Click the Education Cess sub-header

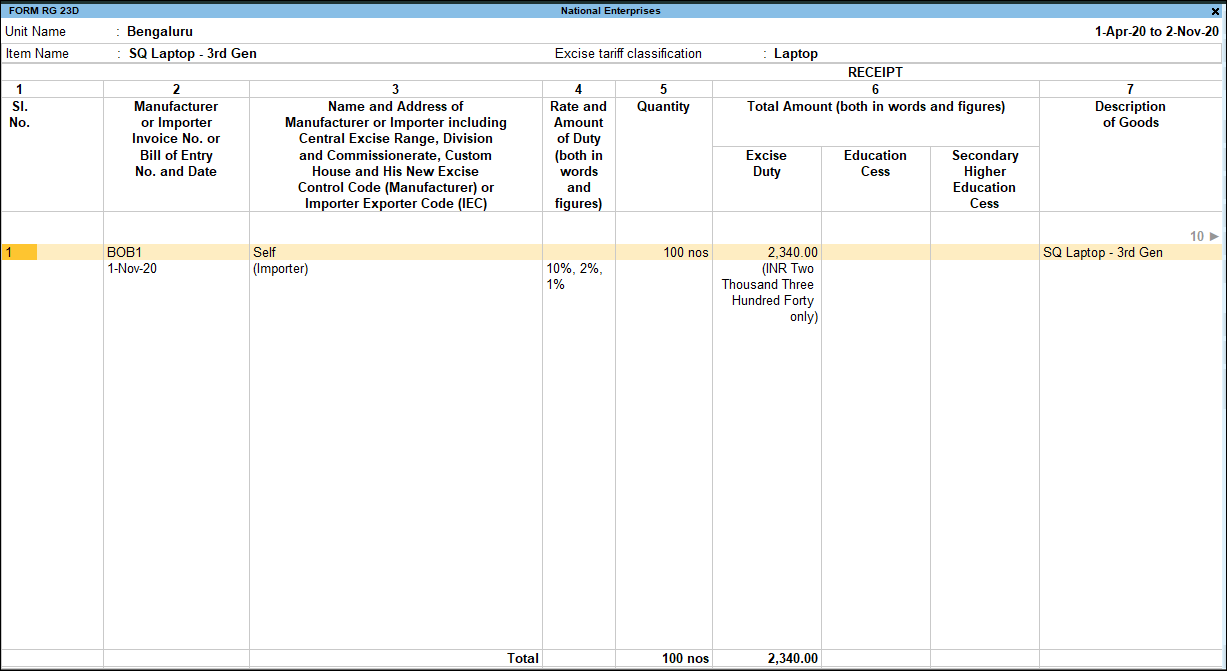(x=876, y=164)
